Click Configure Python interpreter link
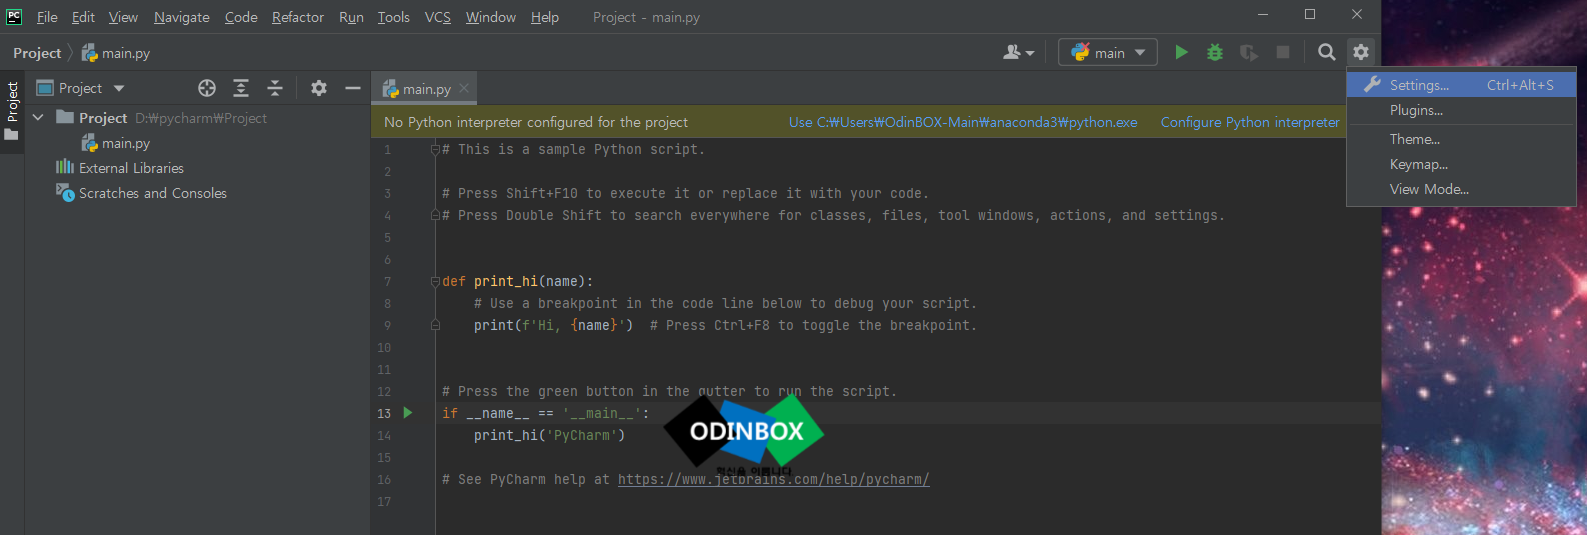The width and height of the screenshot is (1587, 535). (1250, 122)
